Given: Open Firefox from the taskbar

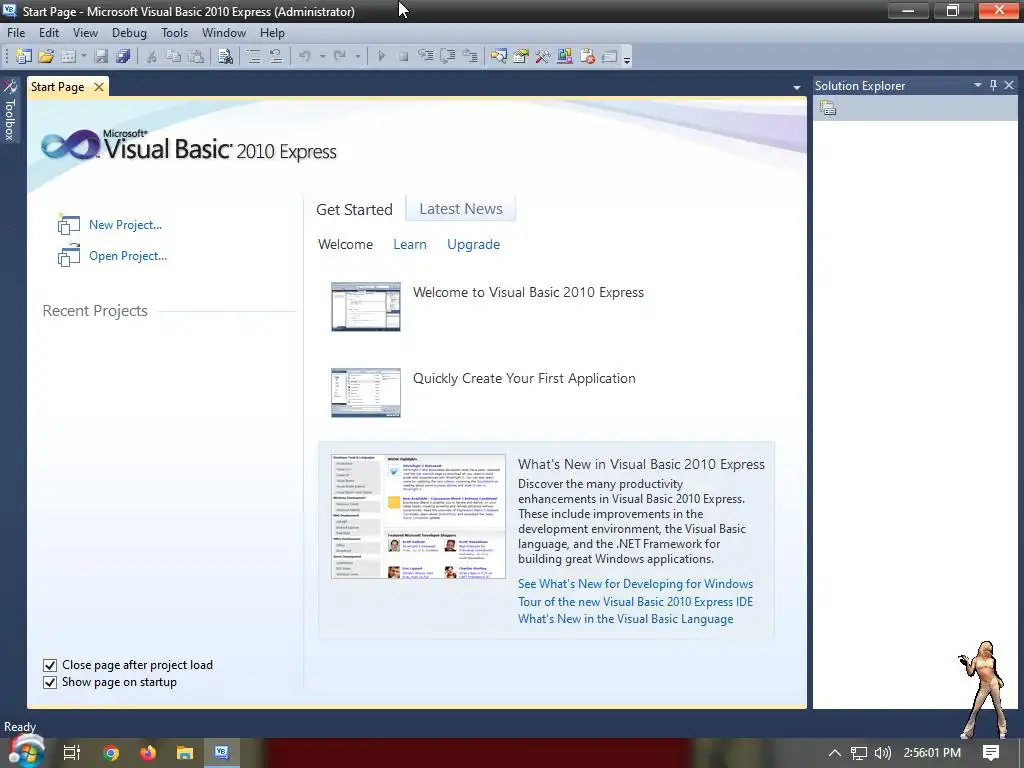Looking at the screenshot, I should point(148,753).
